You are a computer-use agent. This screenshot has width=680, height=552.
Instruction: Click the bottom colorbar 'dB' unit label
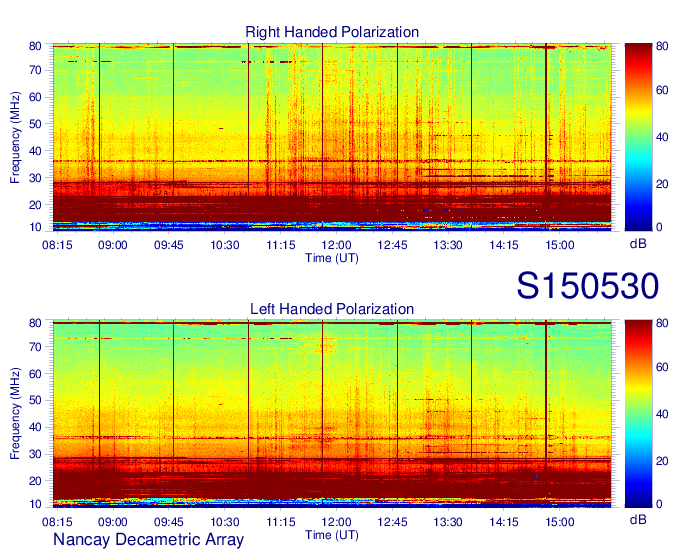tap(638, 519)
